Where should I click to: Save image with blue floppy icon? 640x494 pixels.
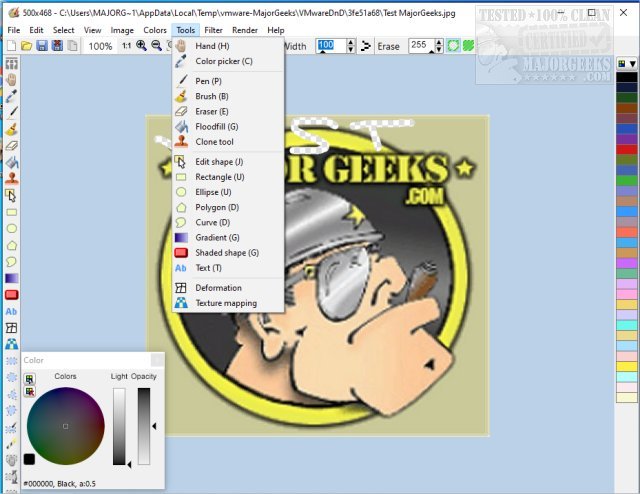(42, 46)
